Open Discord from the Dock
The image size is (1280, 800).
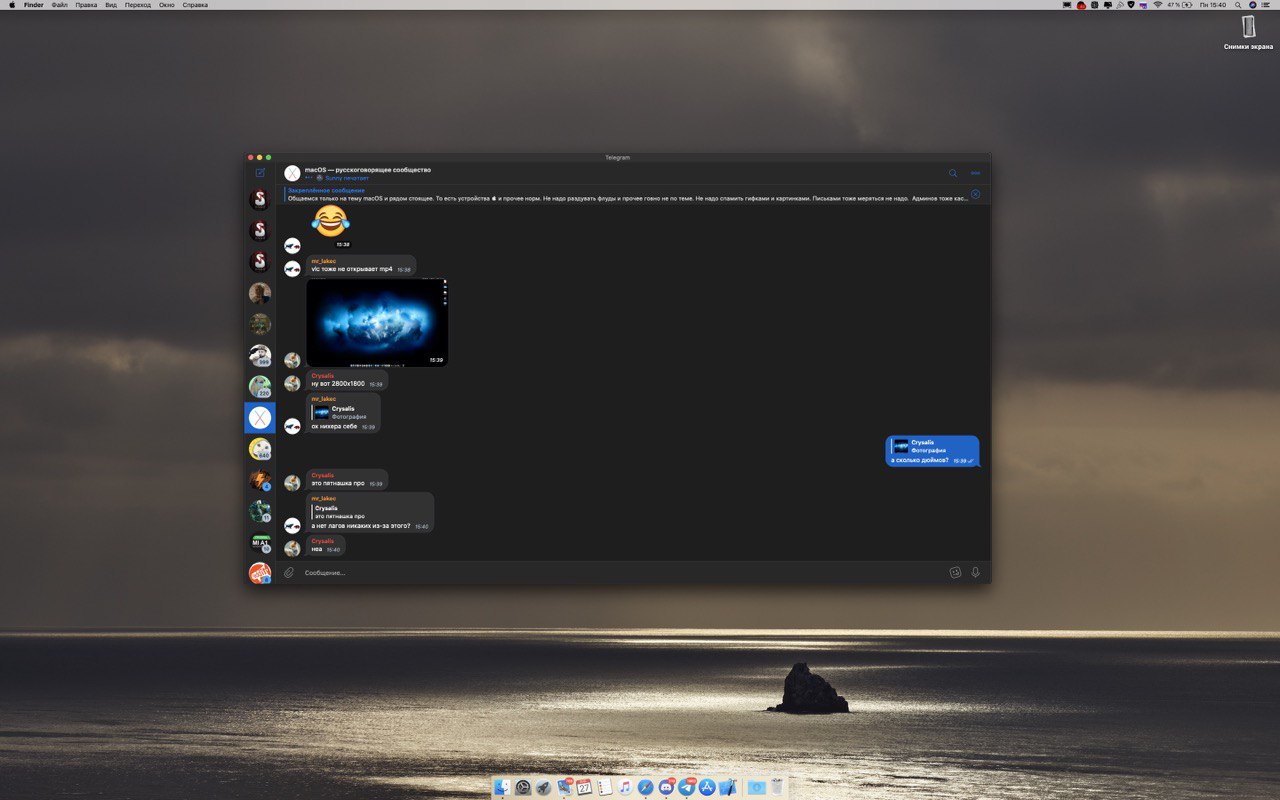tap(666, 788)
